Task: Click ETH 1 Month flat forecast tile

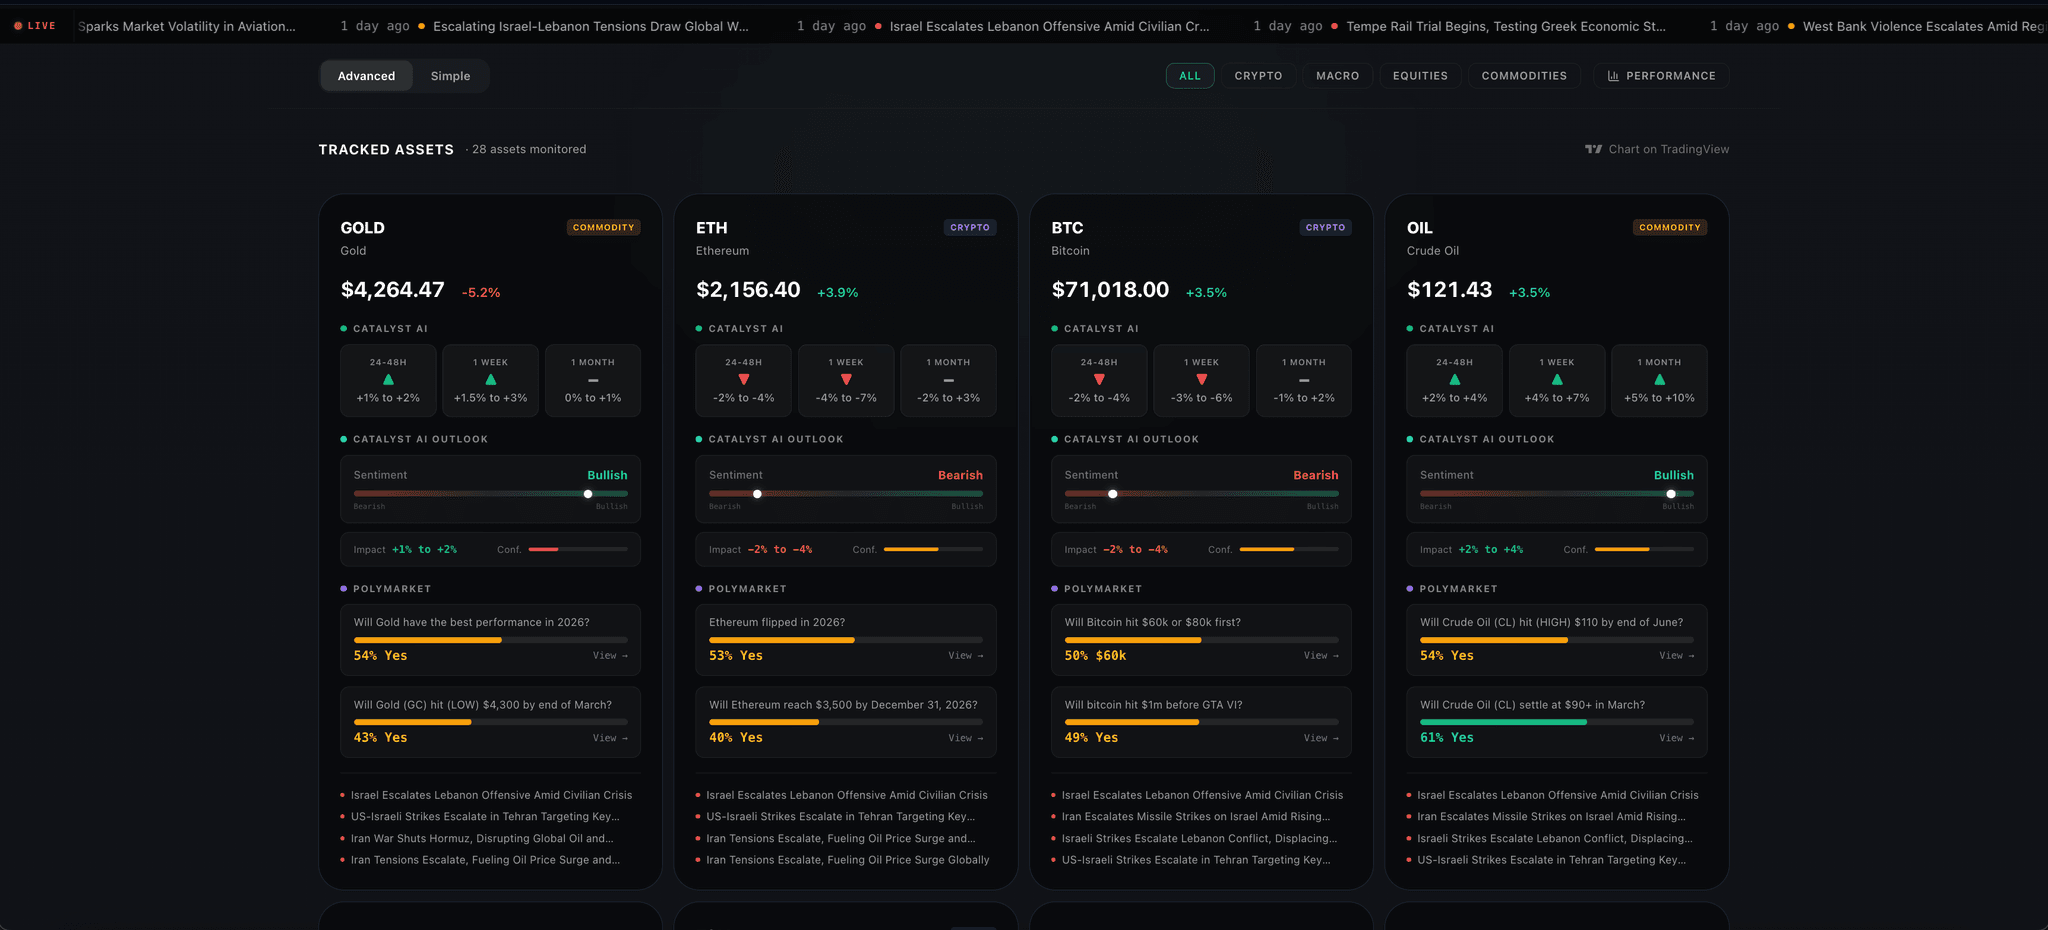Action: pyautogui.click(x=949, y=380)
